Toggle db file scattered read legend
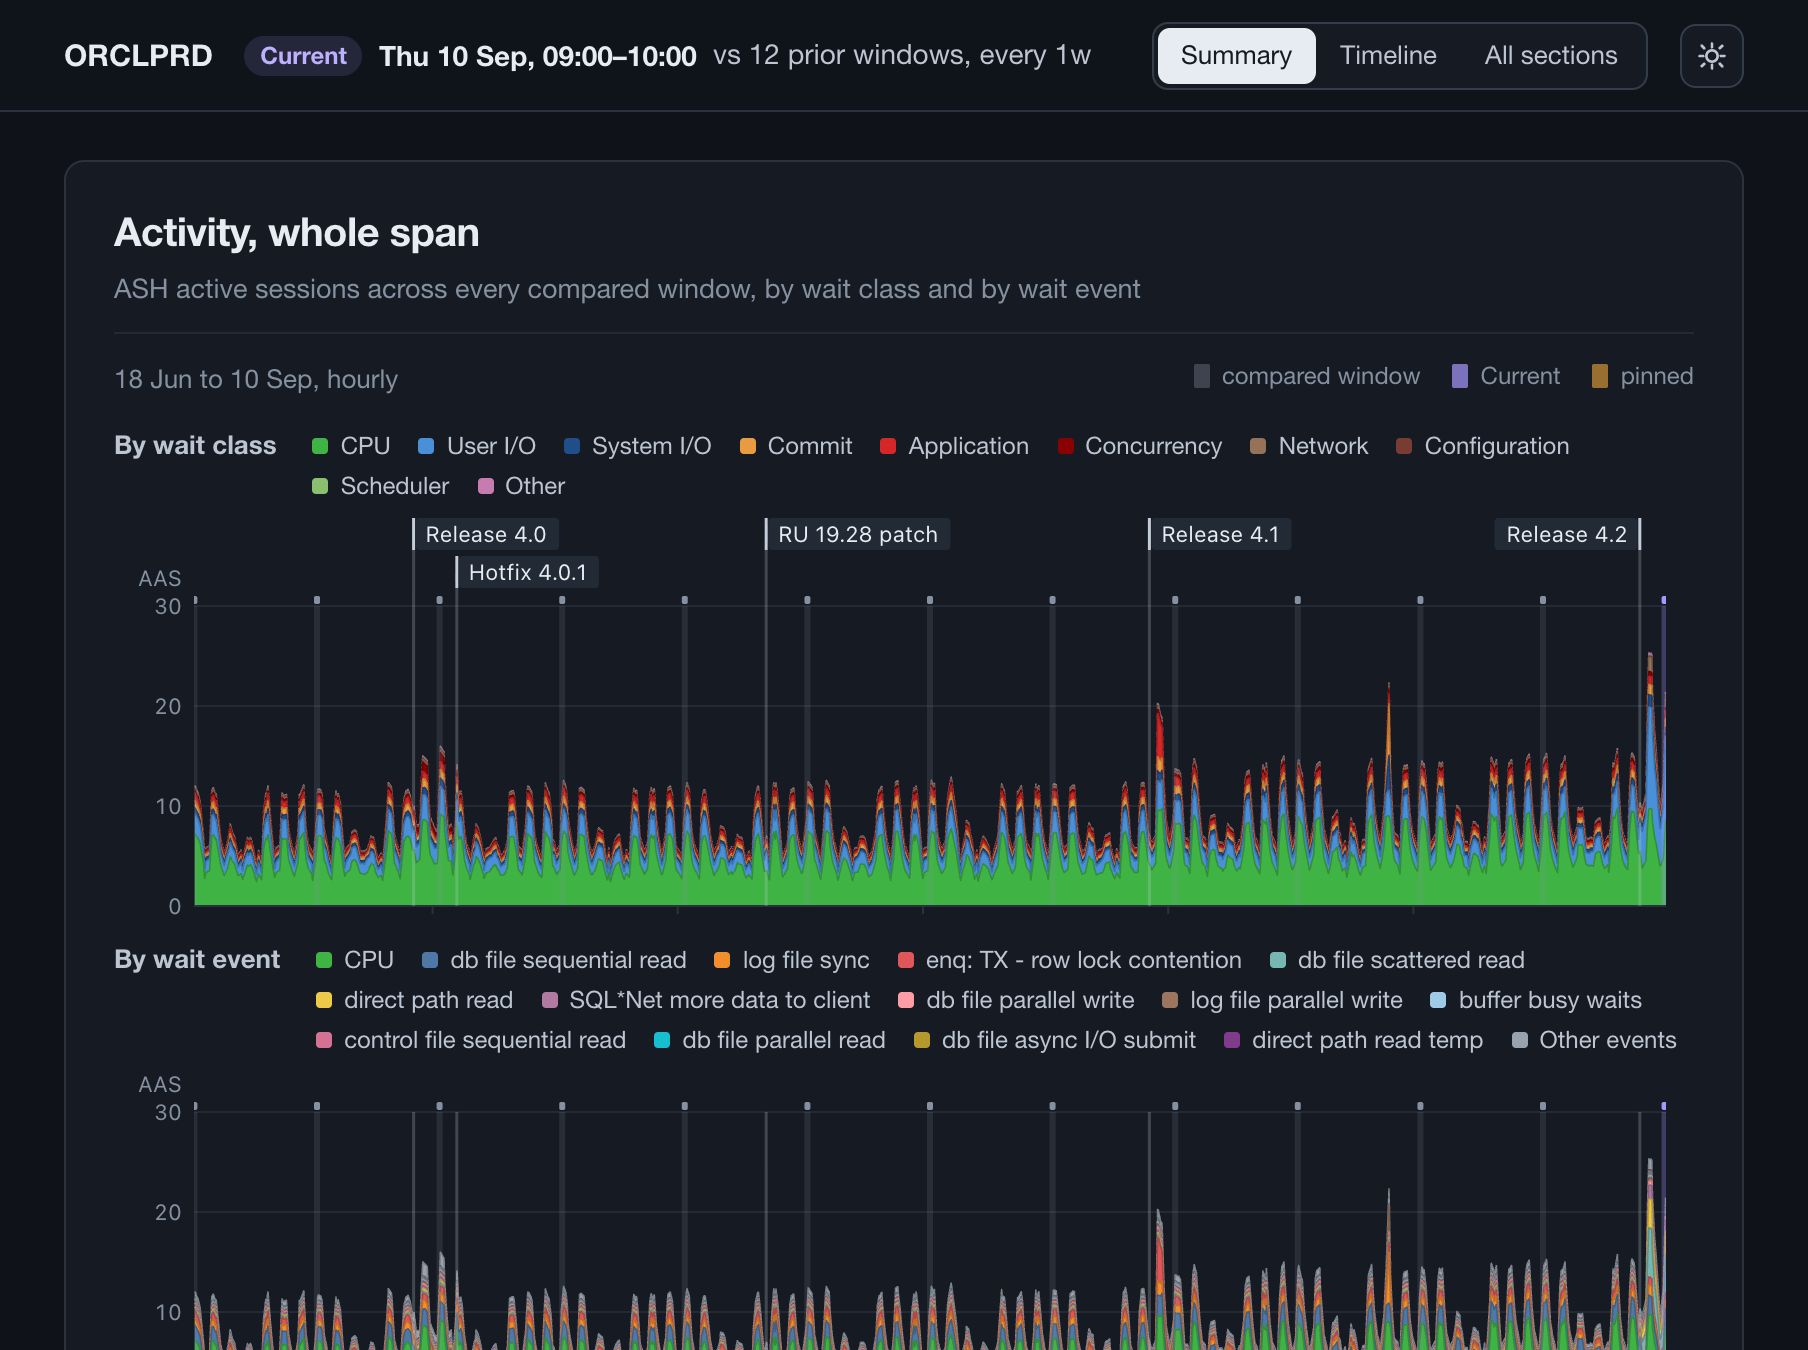1808x1350 pixels. (1397, 960)
